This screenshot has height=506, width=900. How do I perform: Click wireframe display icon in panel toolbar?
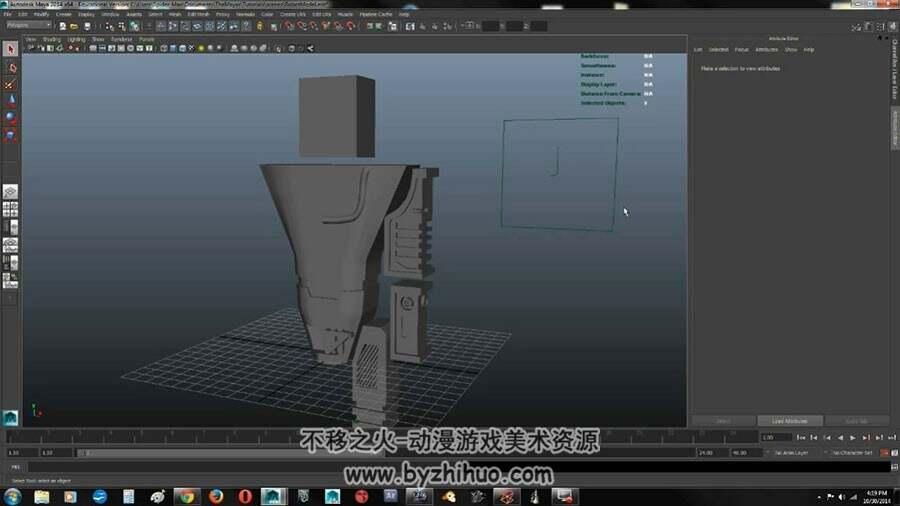click(x=164, y=48)
